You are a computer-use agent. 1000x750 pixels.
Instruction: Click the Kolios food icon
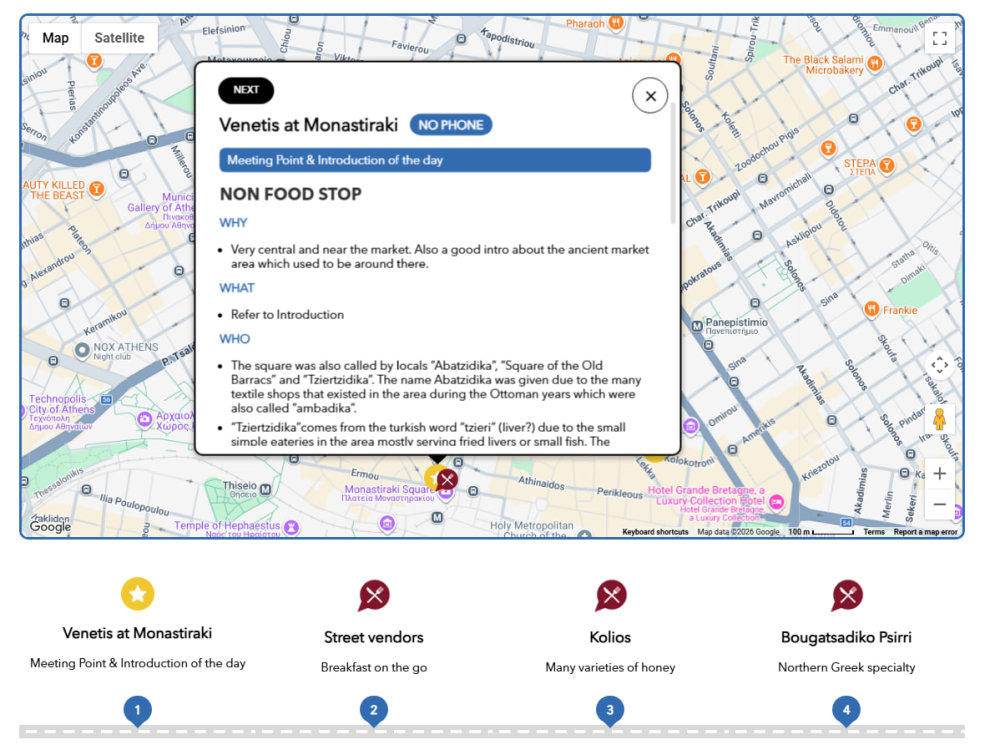pos(610,596)
